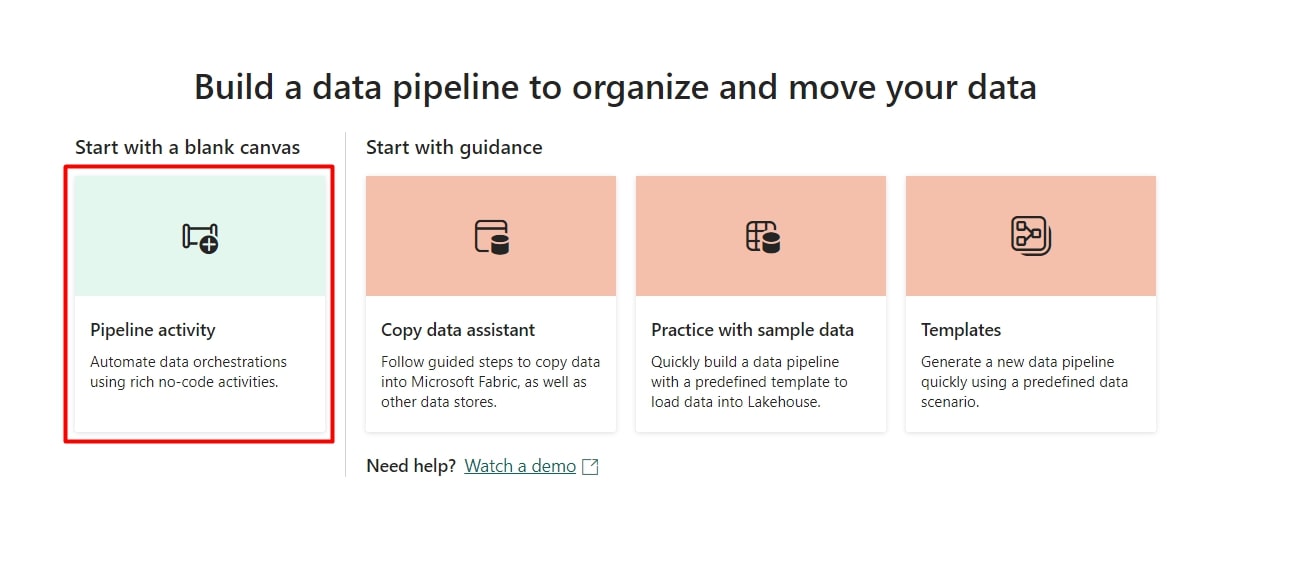Click the Practice with sample data icon
1294x578 pixels.
[x=762, y=237]
